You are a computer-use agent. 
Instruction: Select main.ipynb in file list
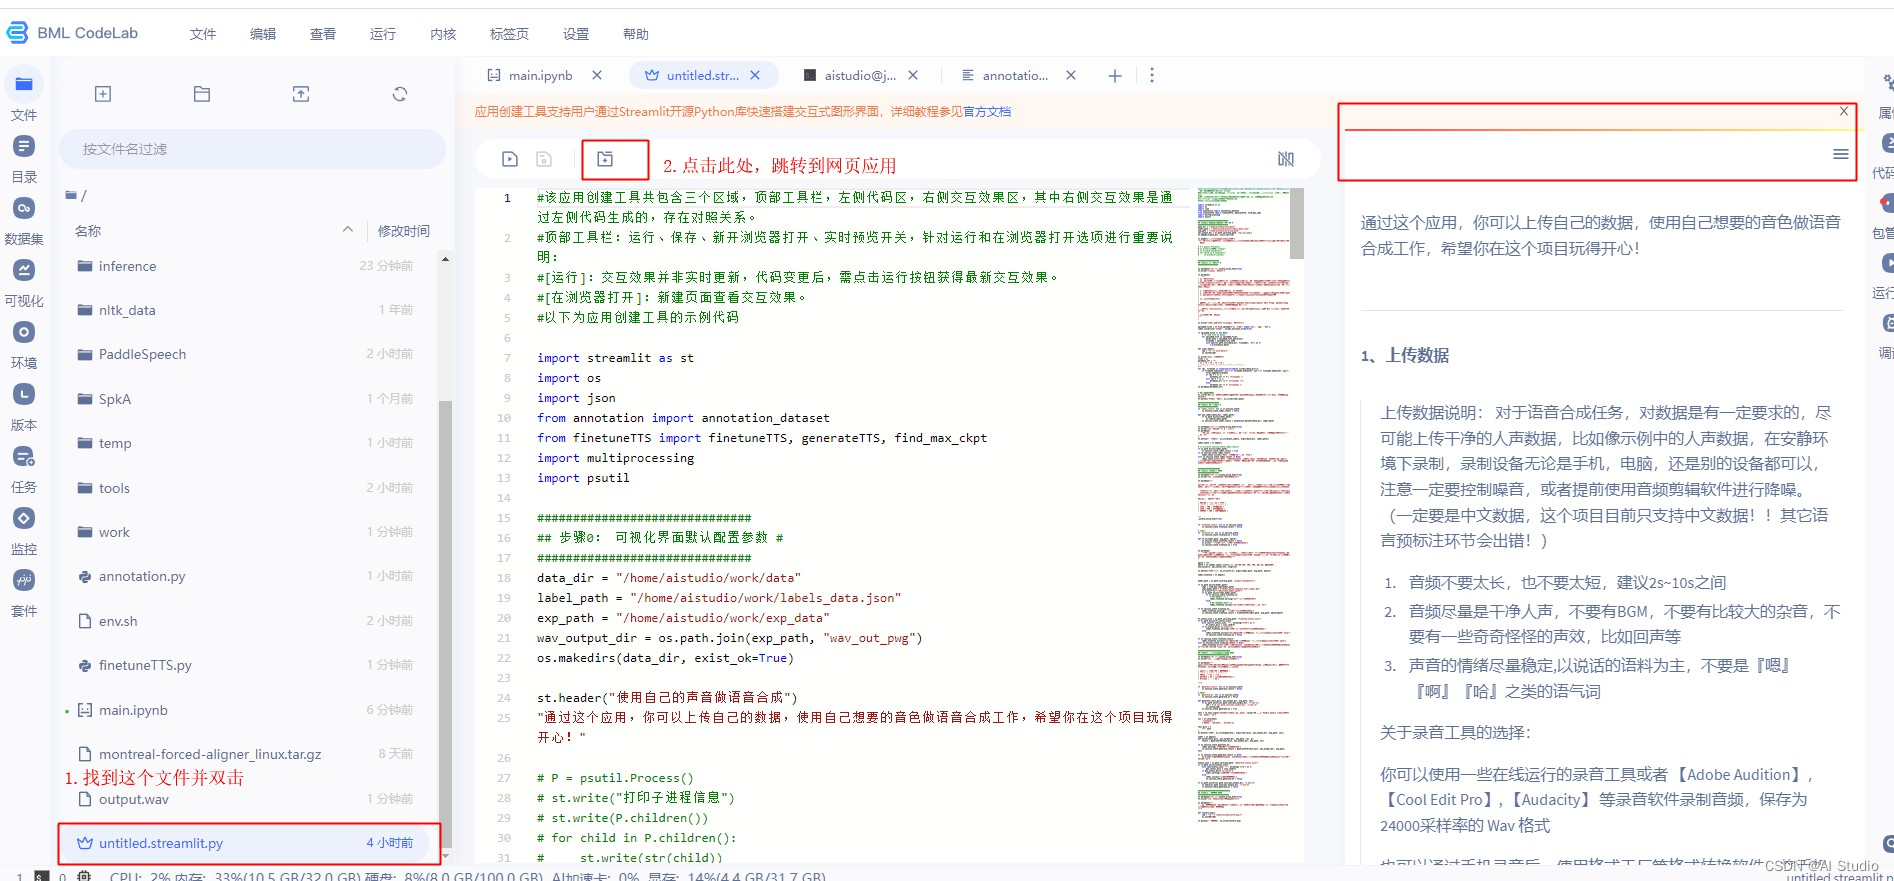[x=248, y=710]
